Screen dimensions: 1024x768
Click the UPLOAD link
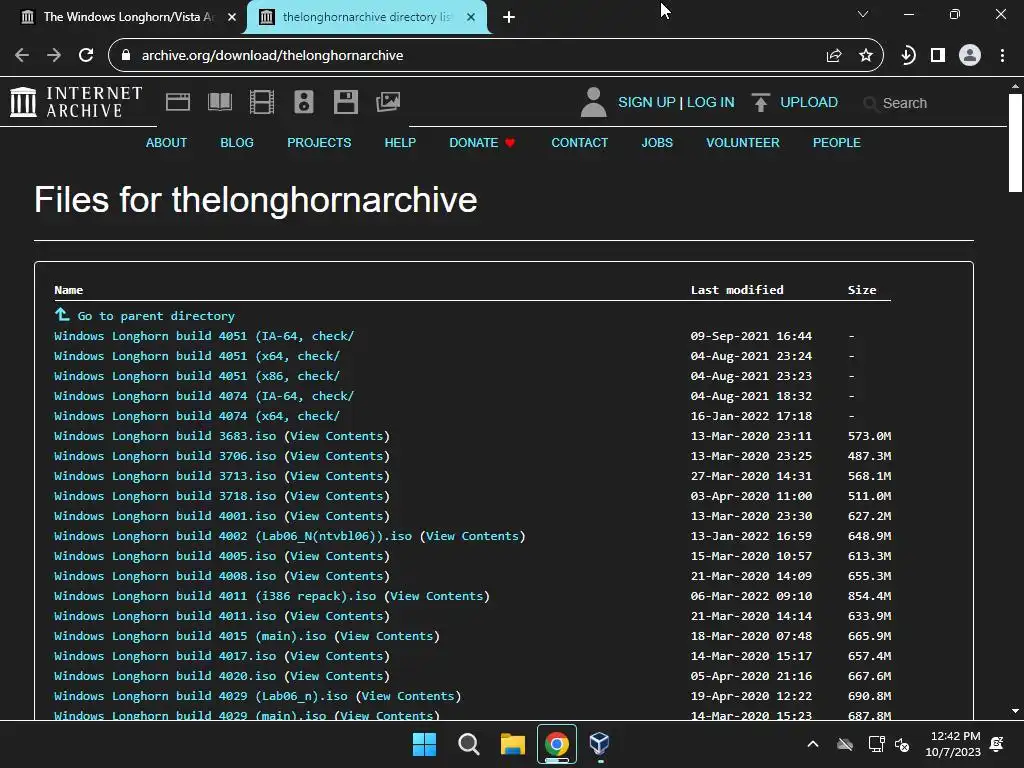(808, 103)
